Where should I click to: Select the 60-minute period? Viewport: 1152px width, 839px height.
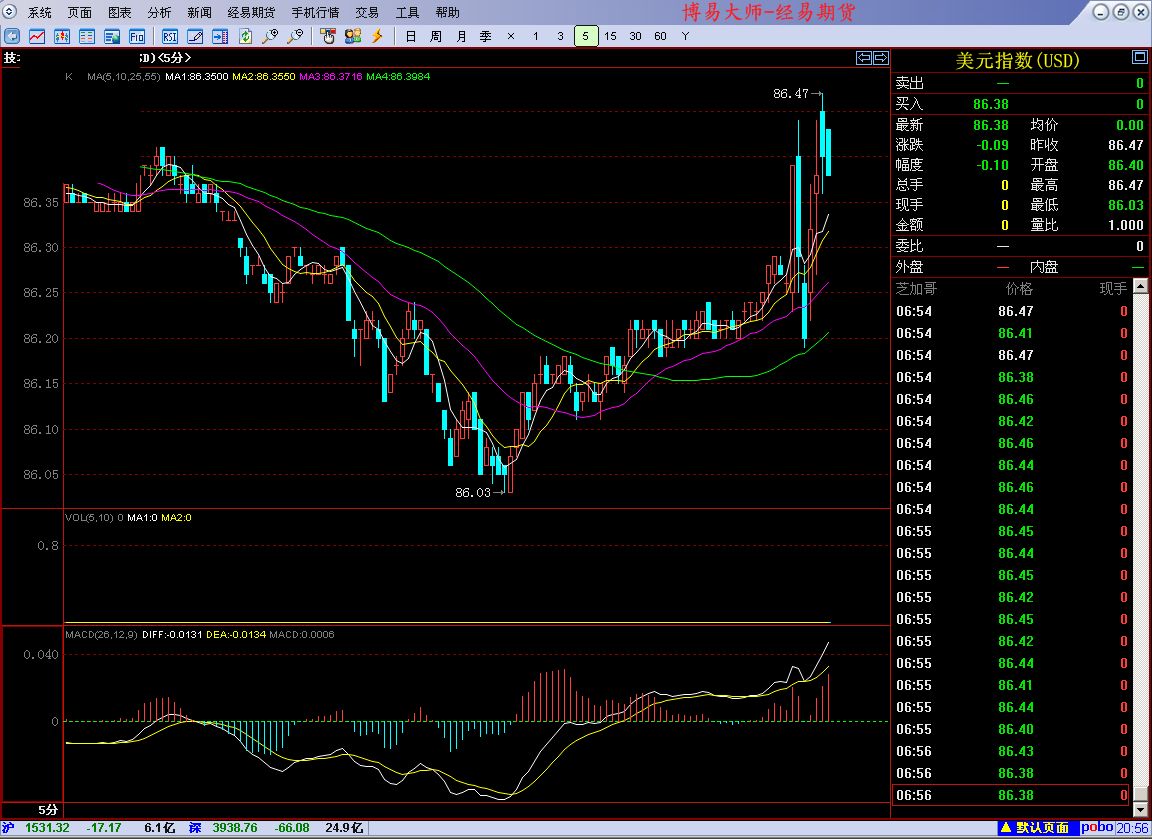click(660, 36)
